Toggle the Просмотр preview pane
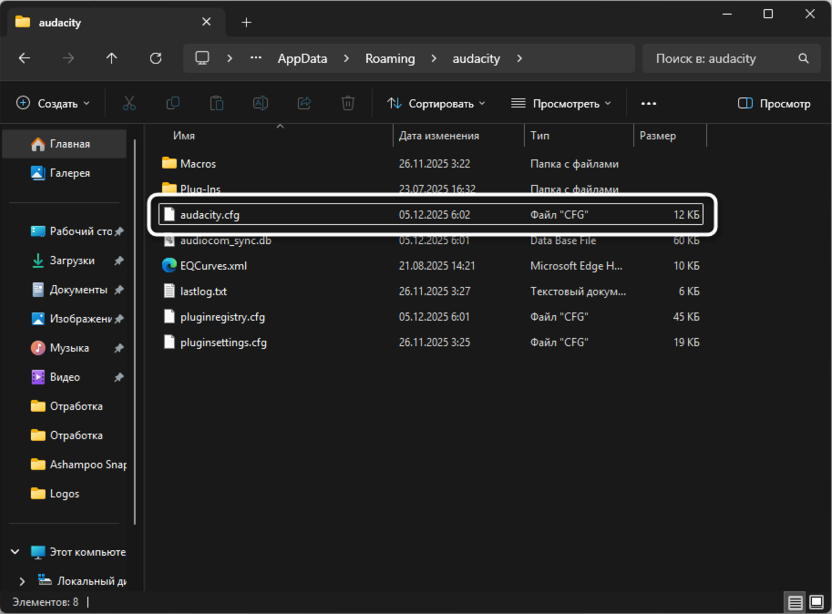 point(773,103)
